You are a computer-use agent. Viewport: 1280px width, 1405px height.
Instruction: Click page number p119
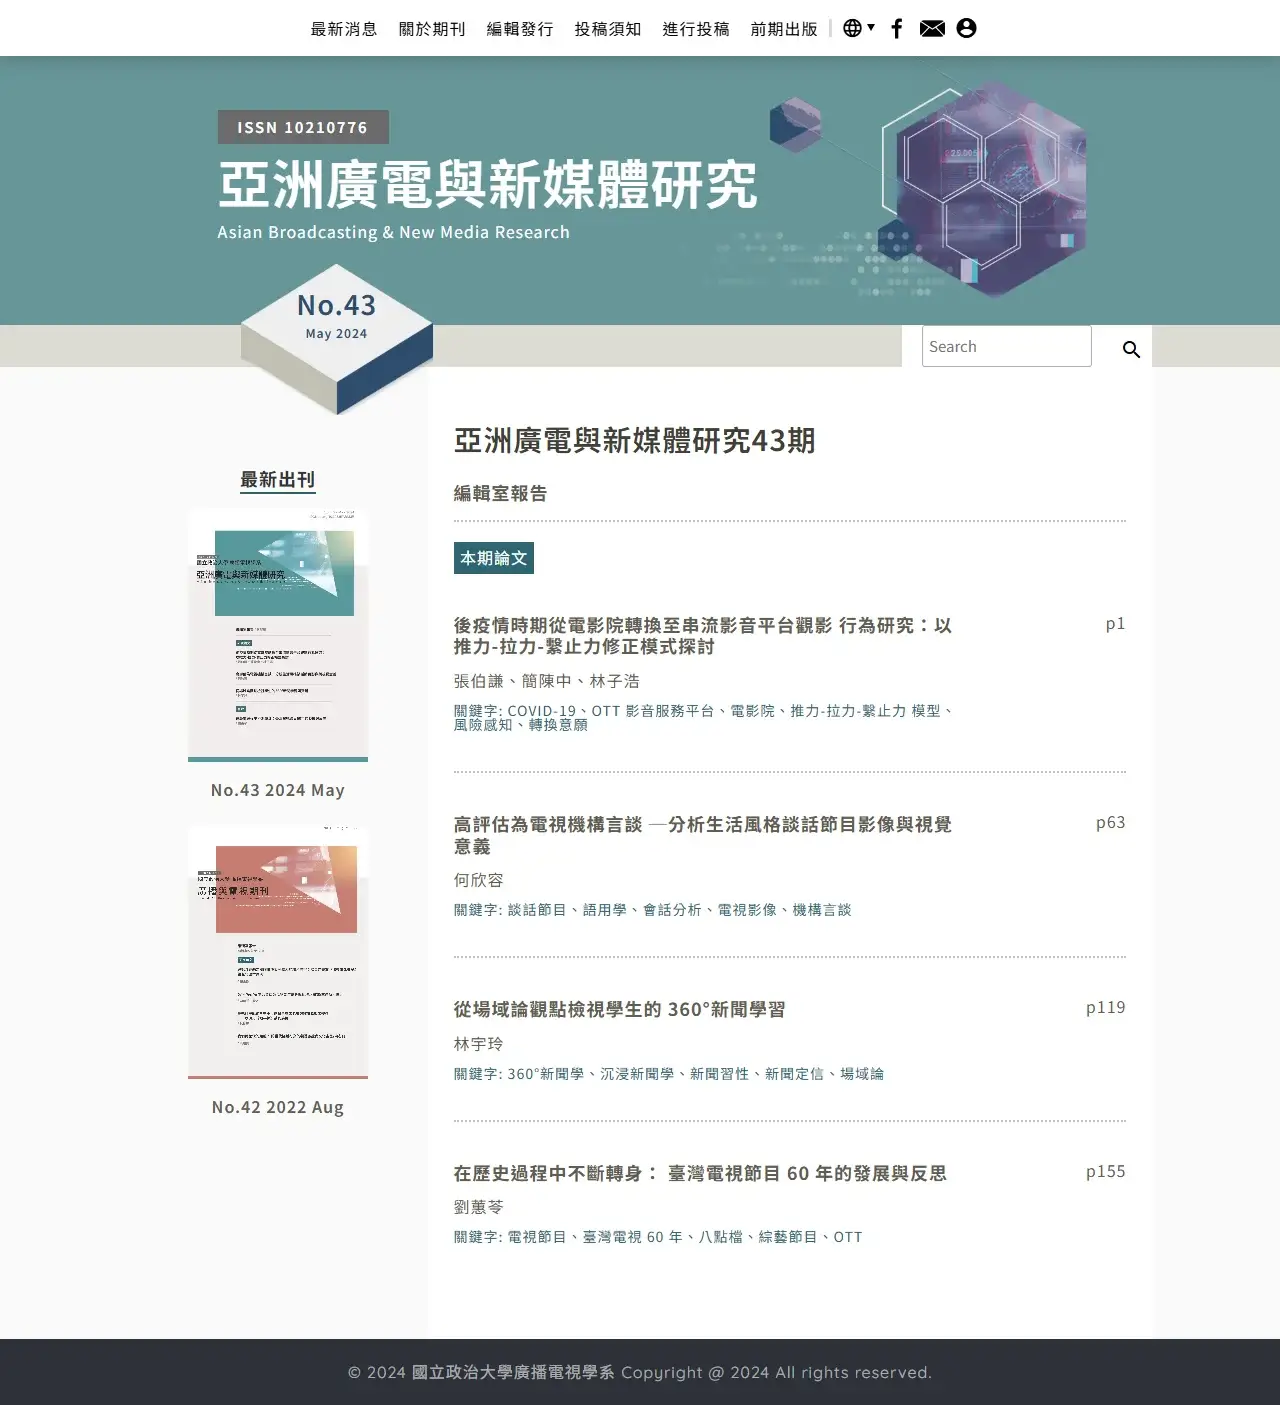point(1106,1008)
